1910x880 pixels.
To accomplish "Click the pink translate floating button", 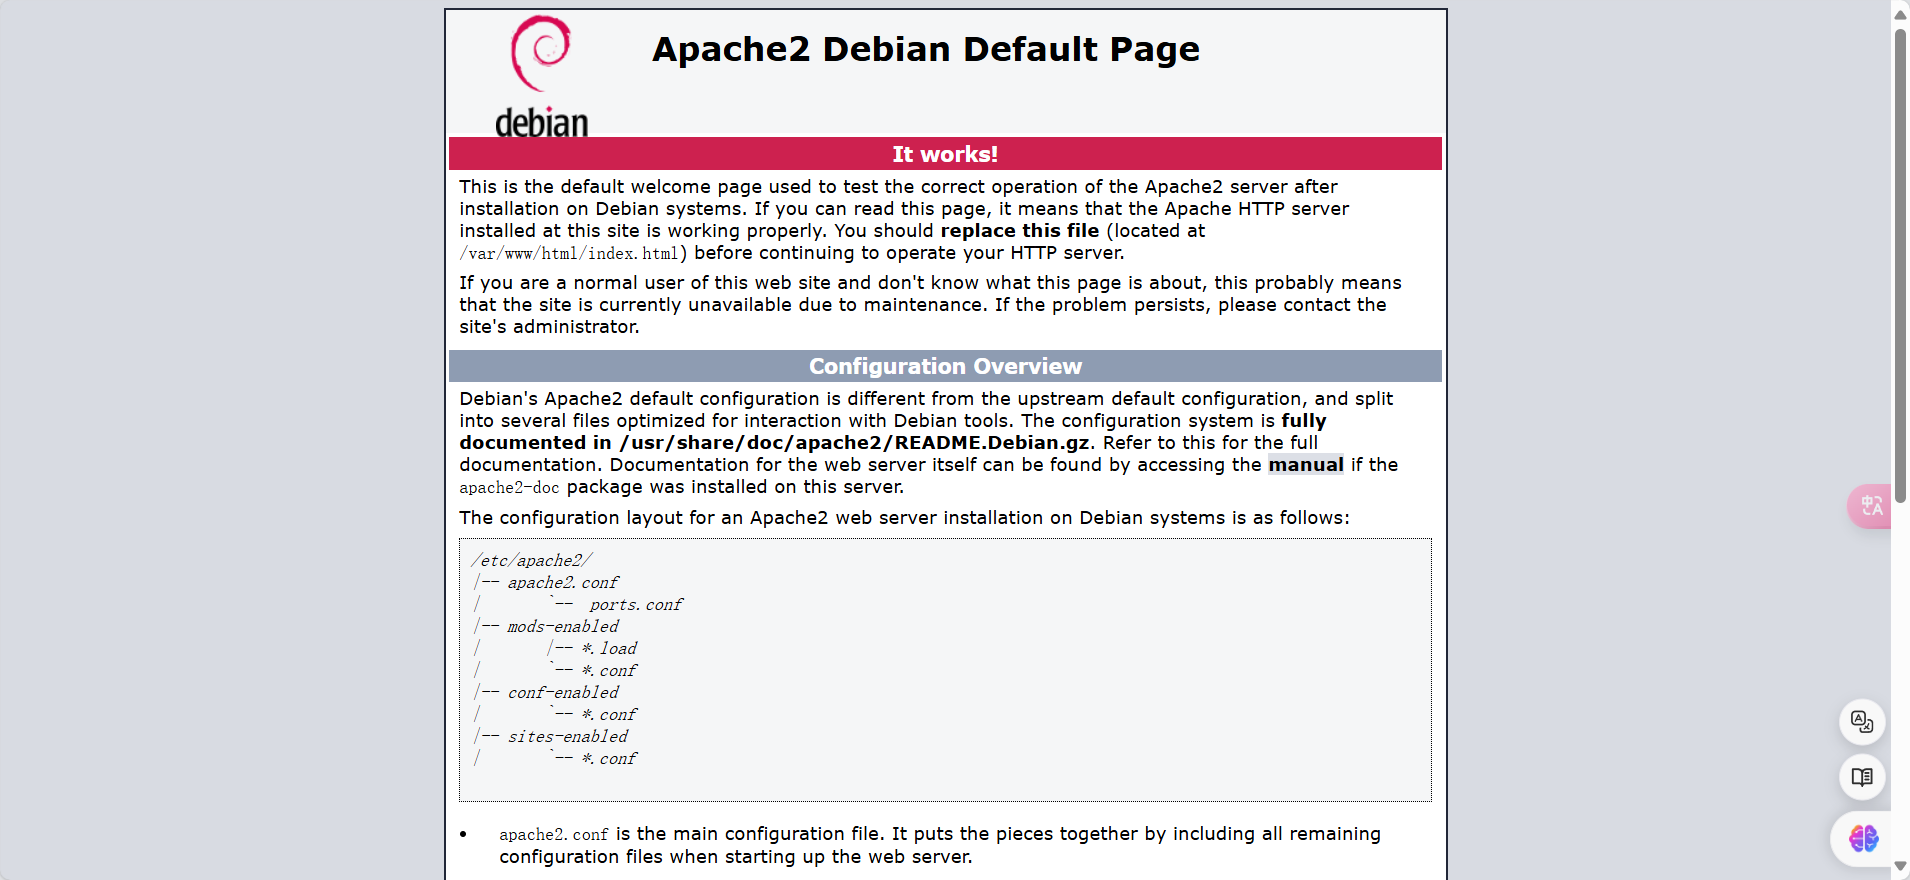I will [x=1870, y=506].
